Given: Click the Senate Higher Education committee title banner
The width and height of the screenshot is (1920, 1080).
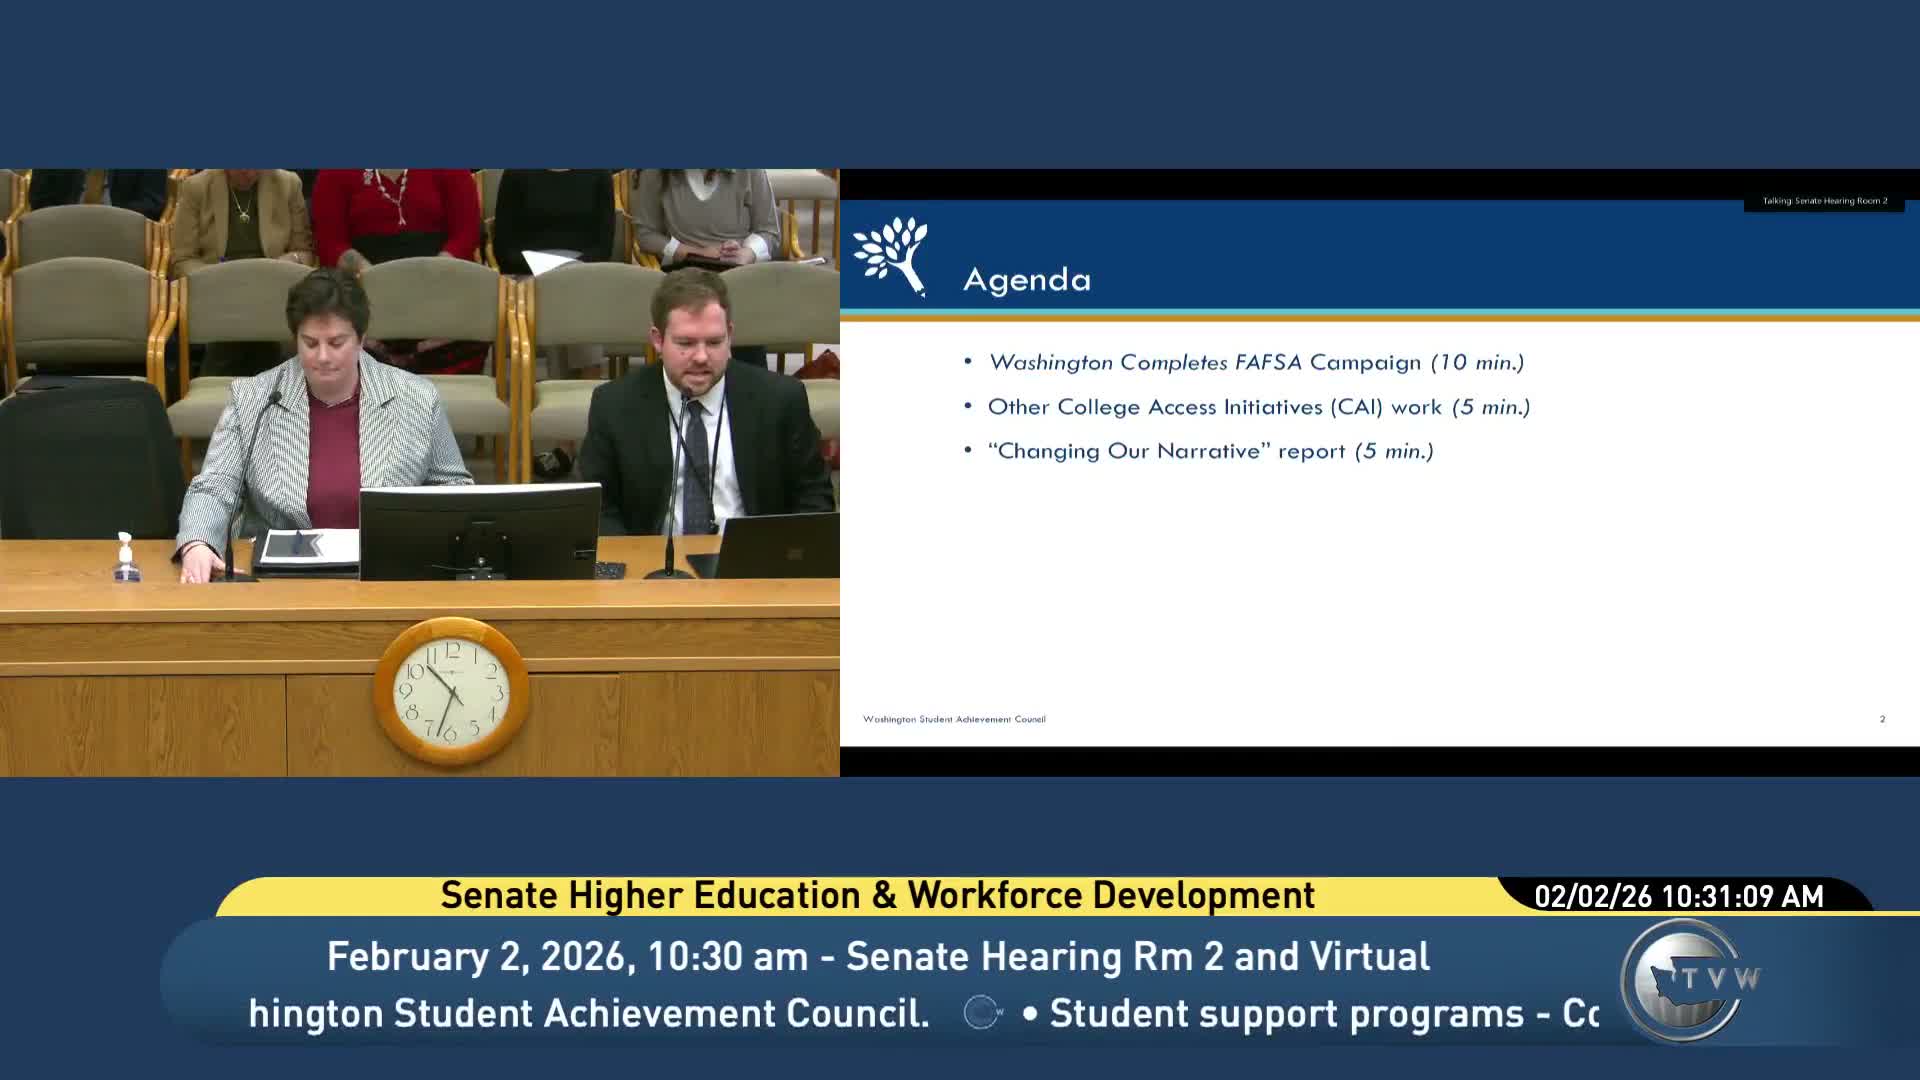Looking at the screenshot, I should click(877, 895).
